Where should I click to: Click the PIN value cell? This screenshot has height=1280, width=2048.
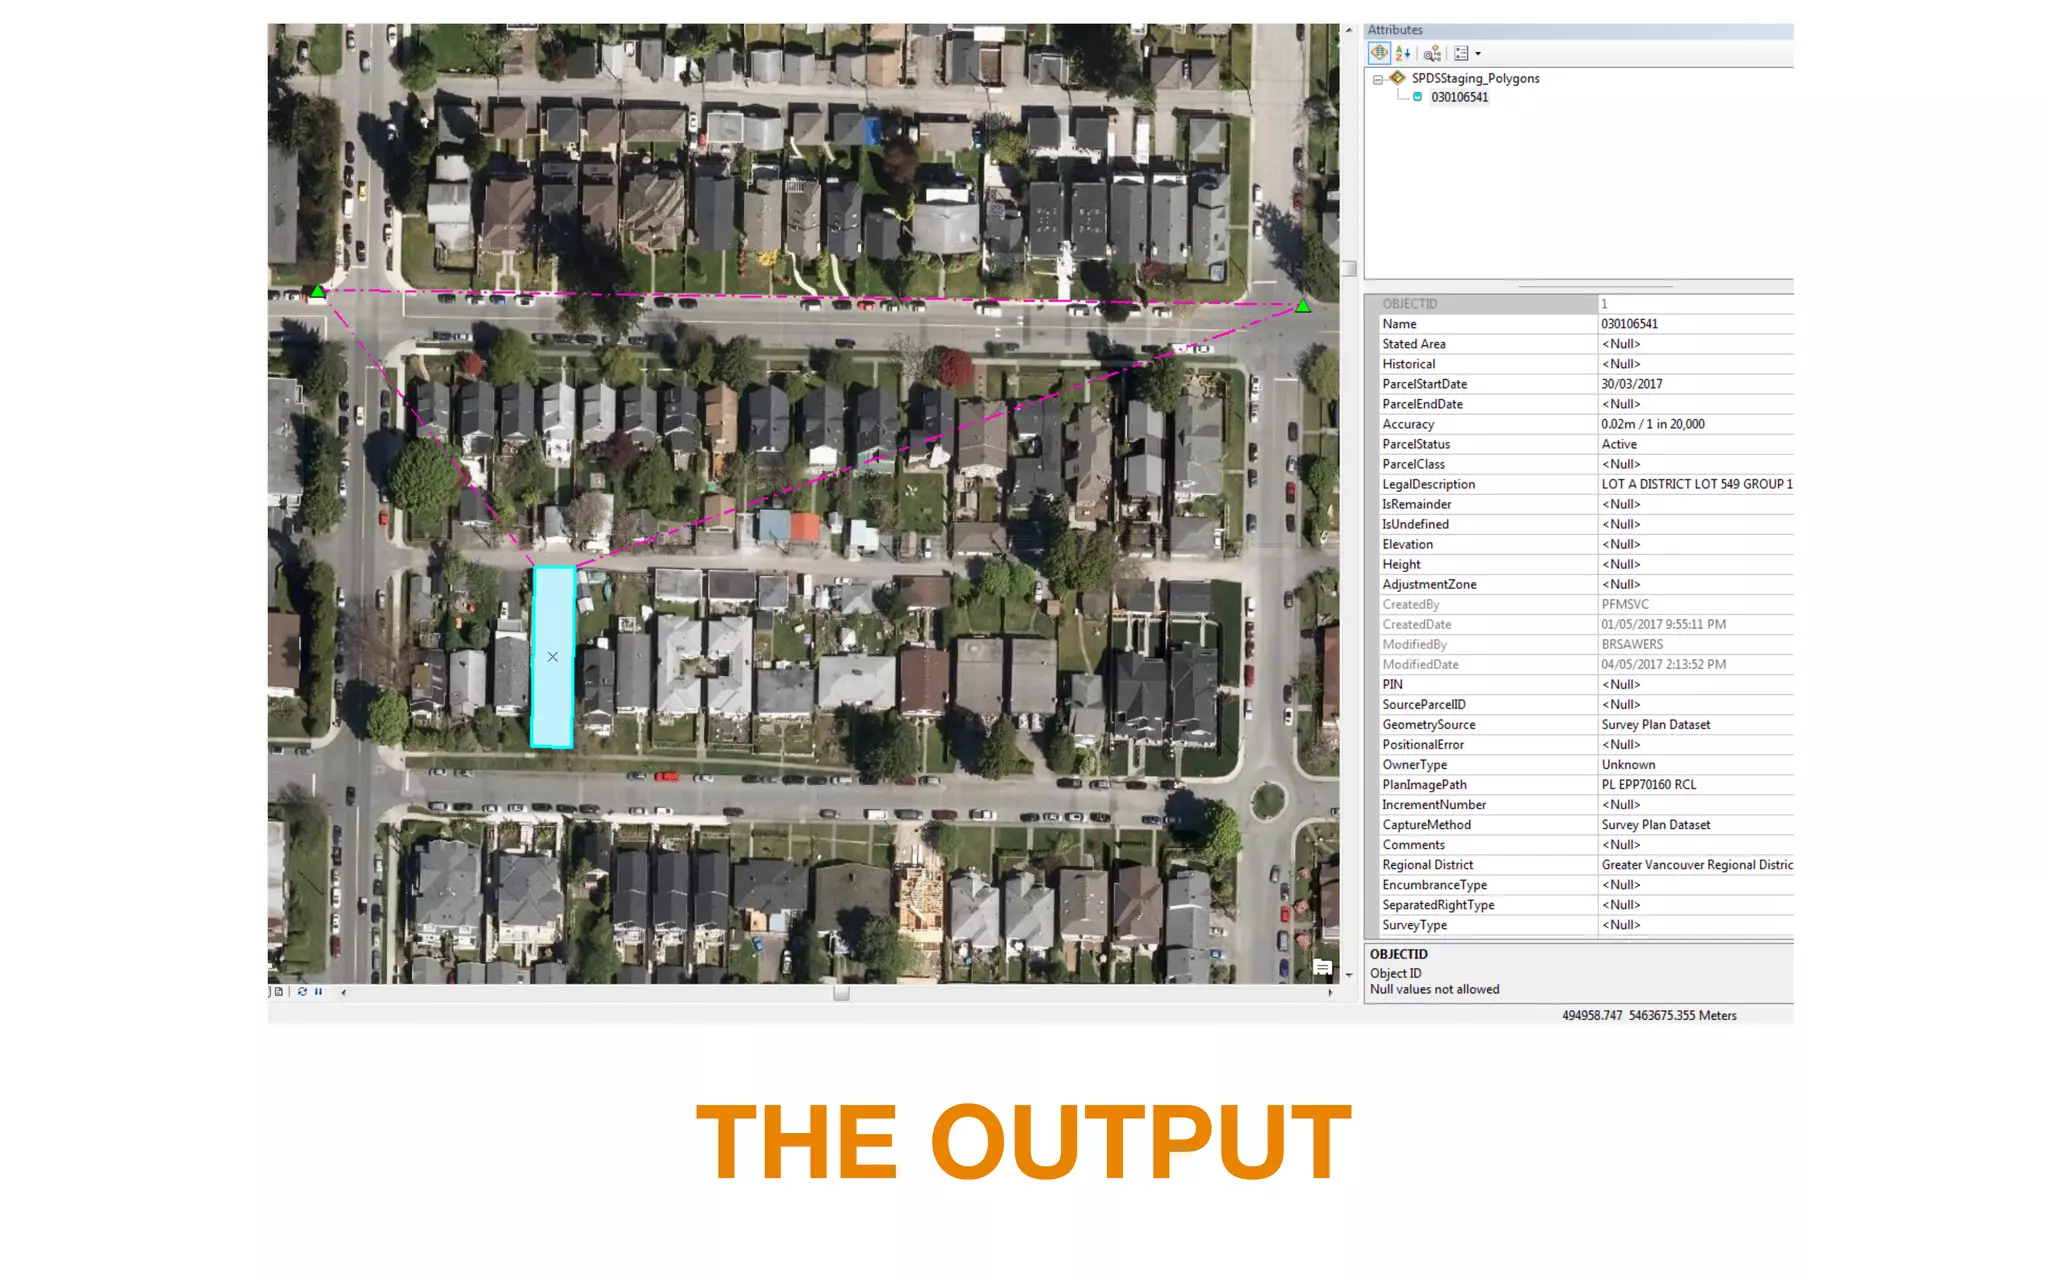coord(1695,684)
